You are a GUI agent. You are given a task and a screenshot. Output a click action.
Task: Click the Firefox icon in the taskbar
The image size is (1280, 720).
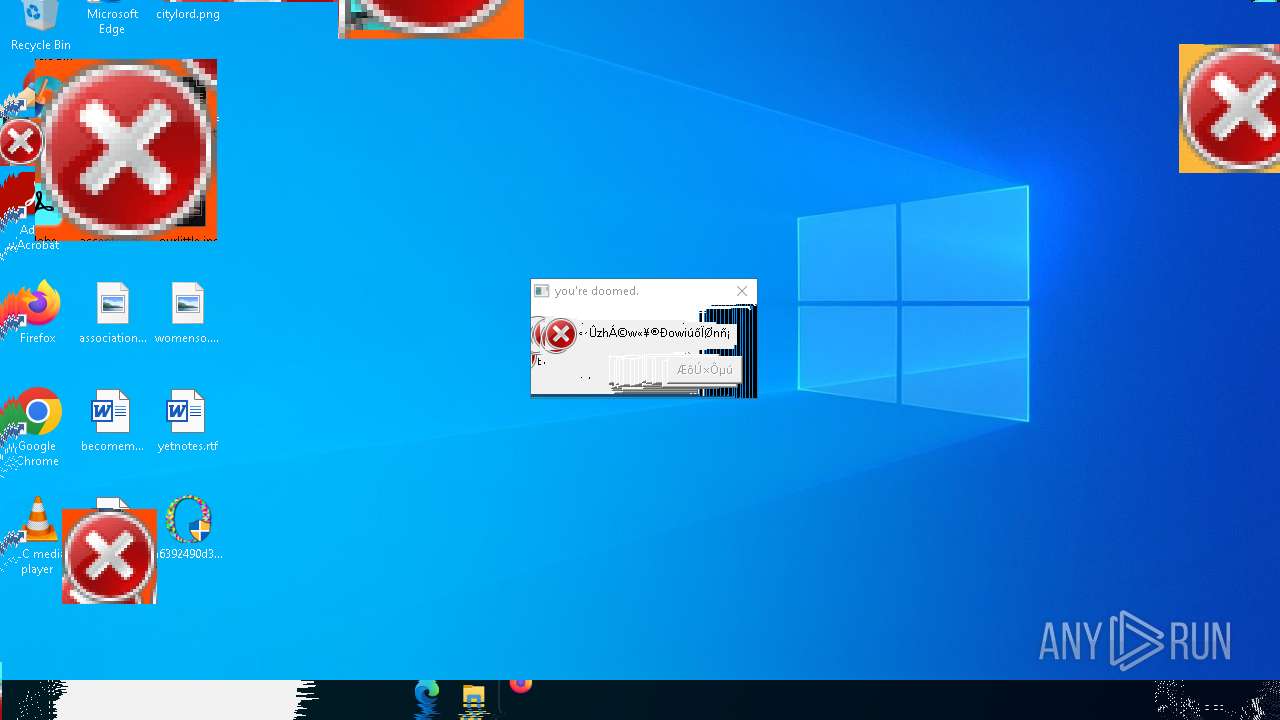tap(521, 685)
